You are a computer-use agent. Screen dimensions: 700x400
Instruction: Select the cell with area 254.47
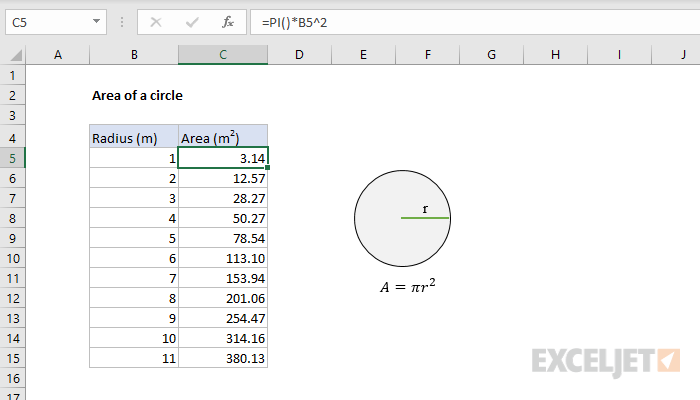(223, 318)
